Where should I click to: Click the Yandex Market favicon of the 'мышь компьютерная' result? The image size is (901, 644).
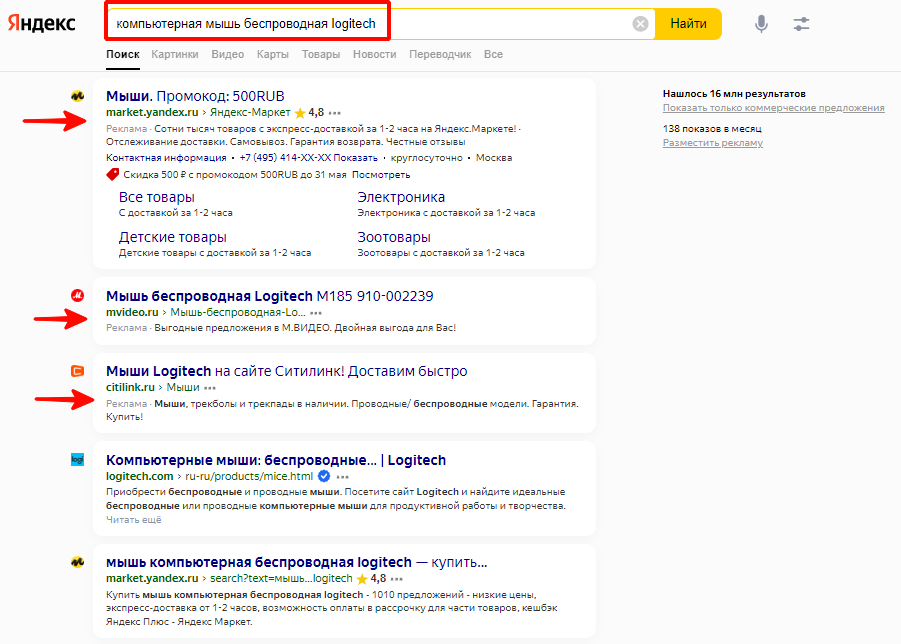tap(78, 562)
